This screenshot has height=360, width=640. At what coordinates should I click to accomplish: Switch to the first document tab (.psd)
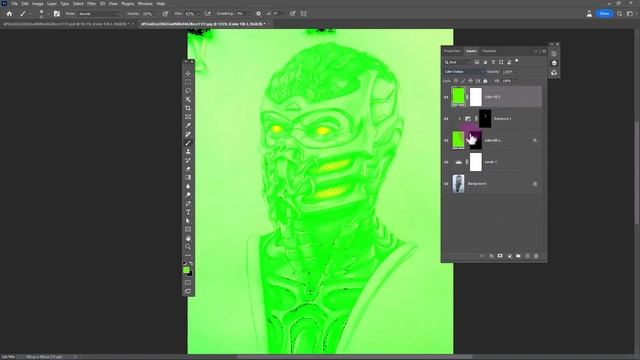click(66, 24)
